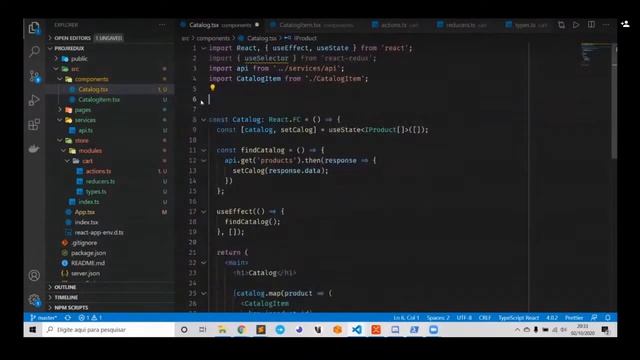Switch to the CatalogItem.tsx editor tab
The width and height of the screenshot is (640, 360).
pos(315,25)
